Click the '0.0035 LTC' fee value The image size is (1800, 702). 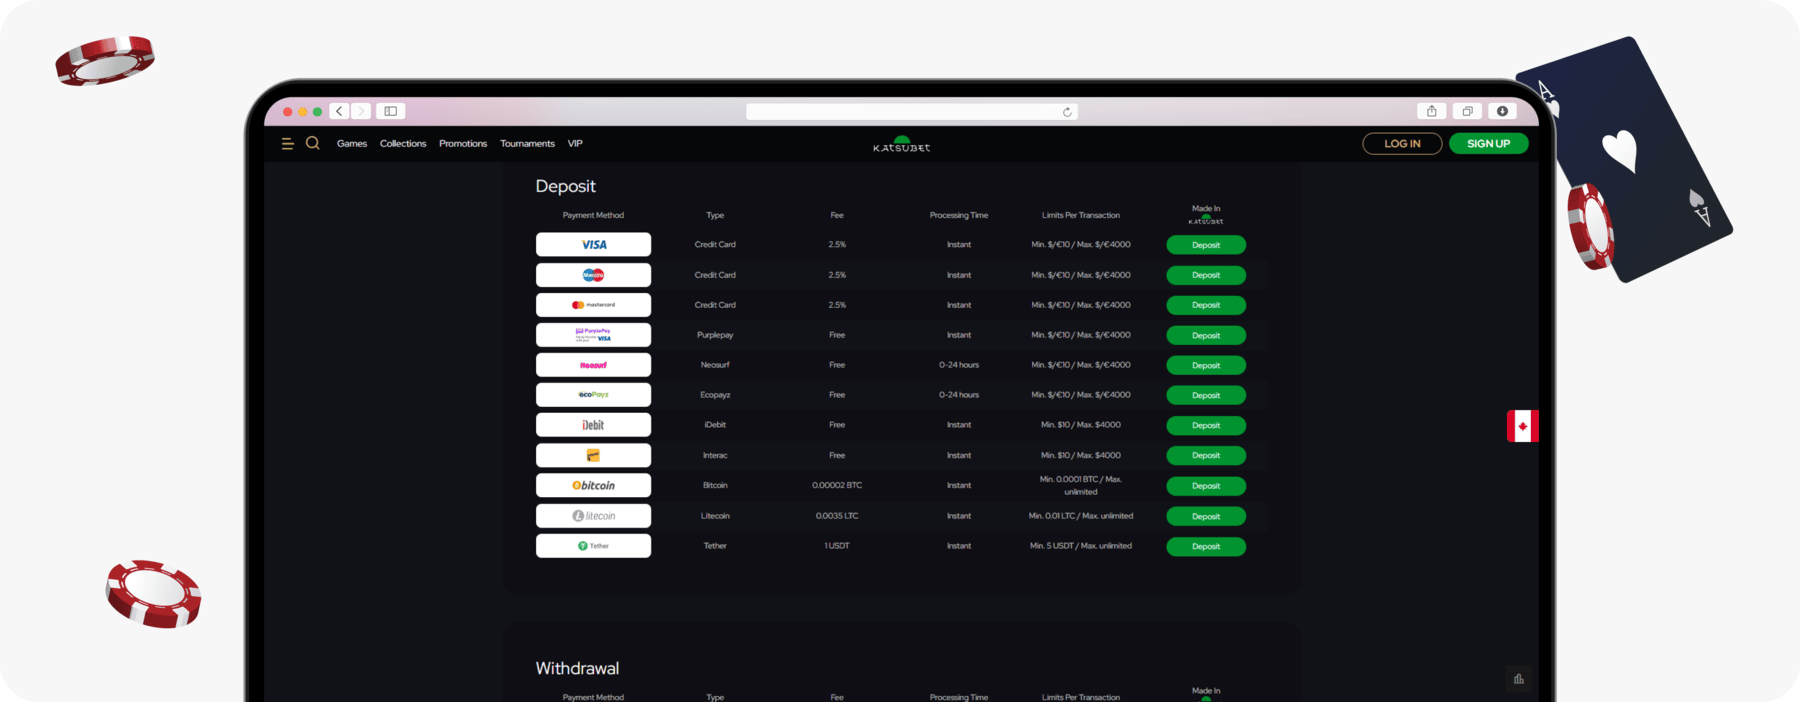[x=837, y=516]
